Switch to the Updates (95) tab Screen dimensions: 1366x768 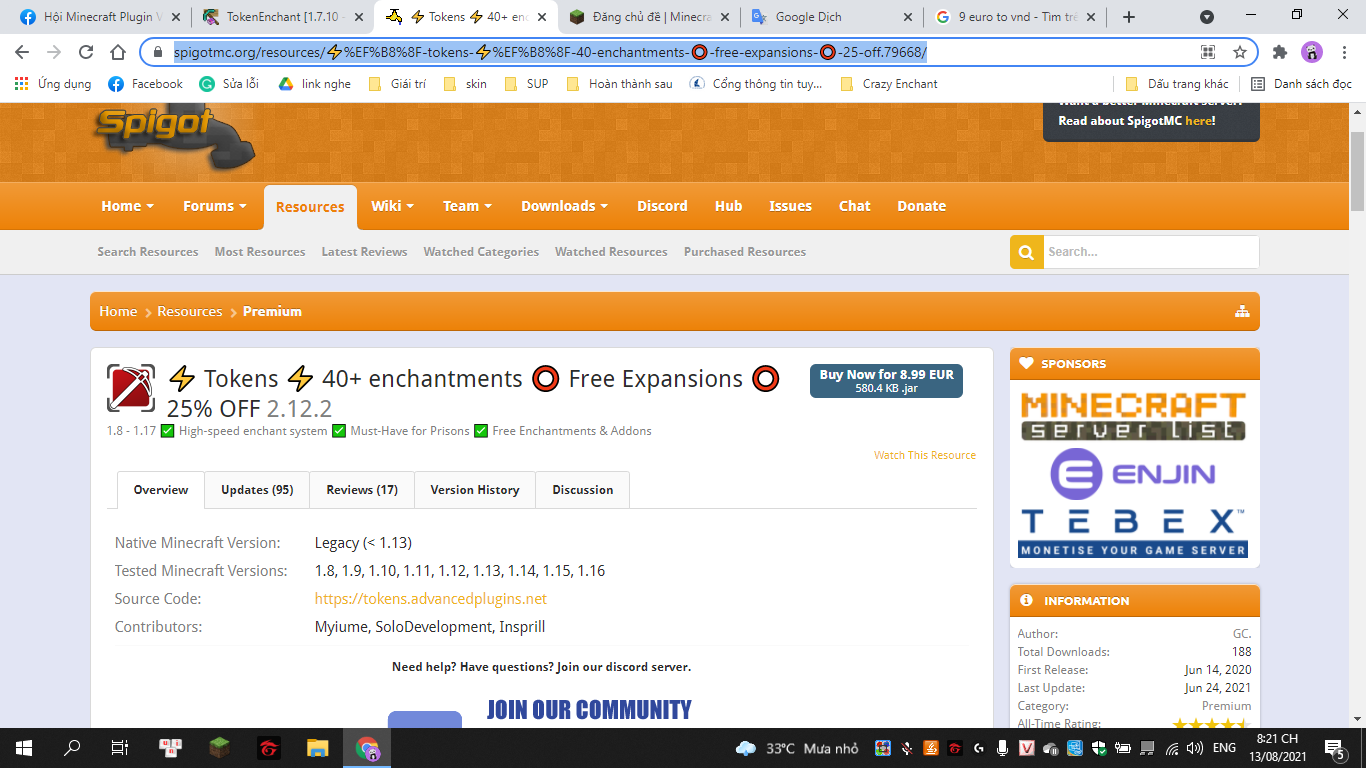point(257,490)
